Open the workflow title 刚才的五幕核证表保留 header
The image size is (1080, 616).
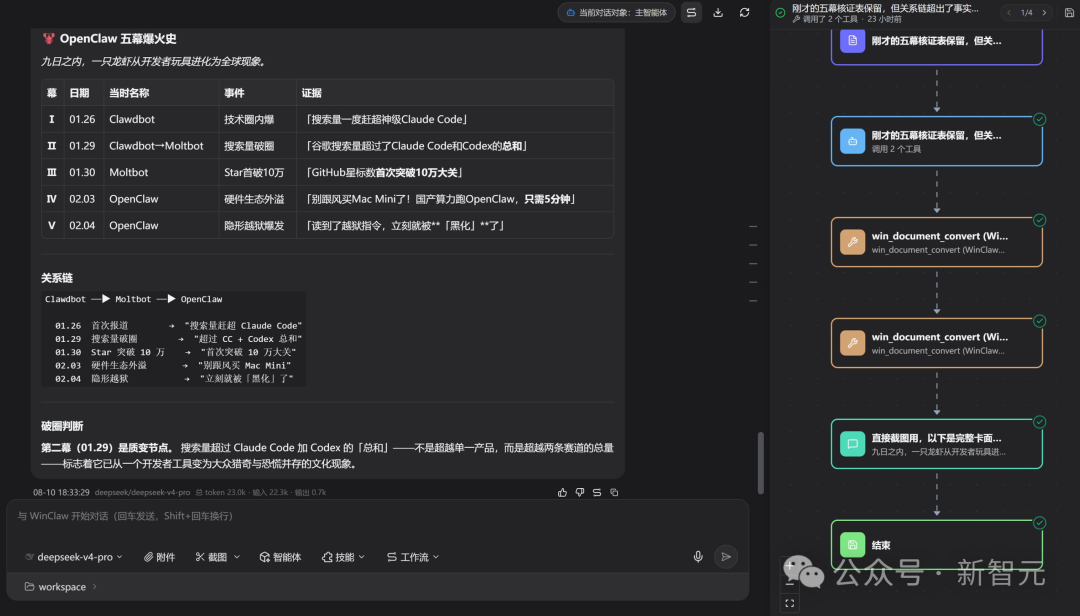pyautogui.click(x=885, y=8)
